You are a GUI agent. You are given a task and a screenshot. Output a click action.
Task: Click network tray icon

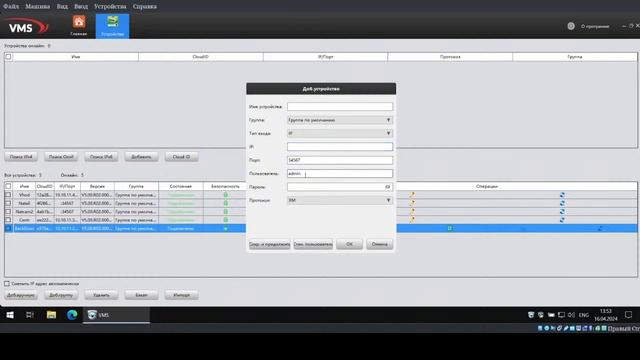(x=561, y=315)
